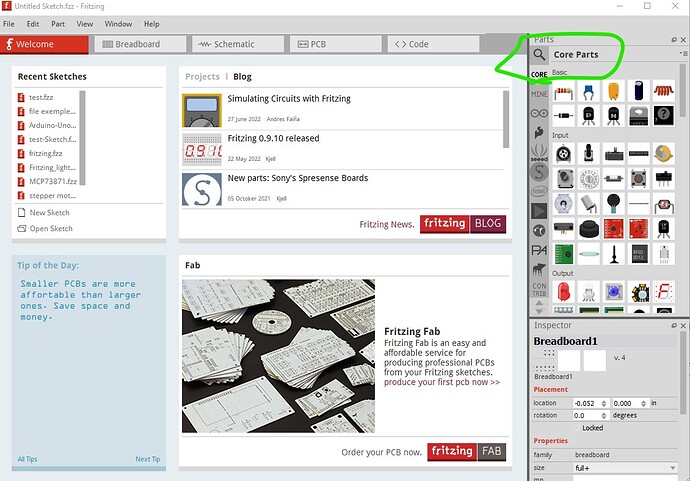Open the CONTRIB parts bin

pyautogui.click(x=539, y=289)
